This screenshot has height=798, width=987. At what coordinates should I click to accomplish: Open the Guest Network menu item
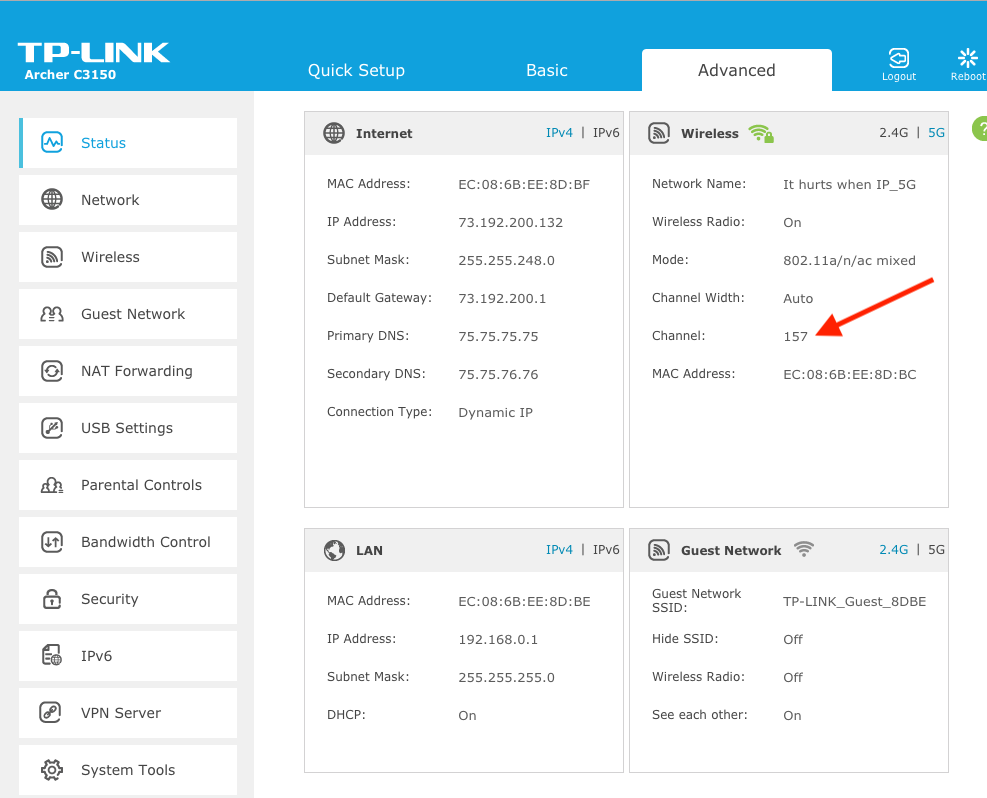coord(128,314)
